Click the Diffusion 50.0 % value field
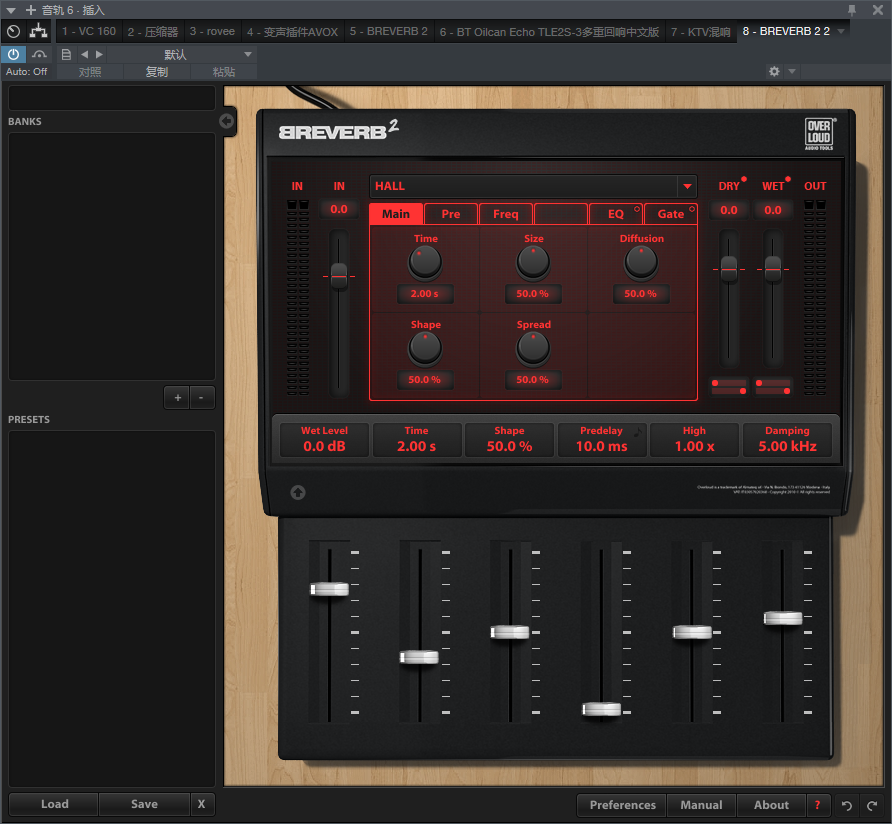The width and height of the screenshot is (892, 824). 641,294
